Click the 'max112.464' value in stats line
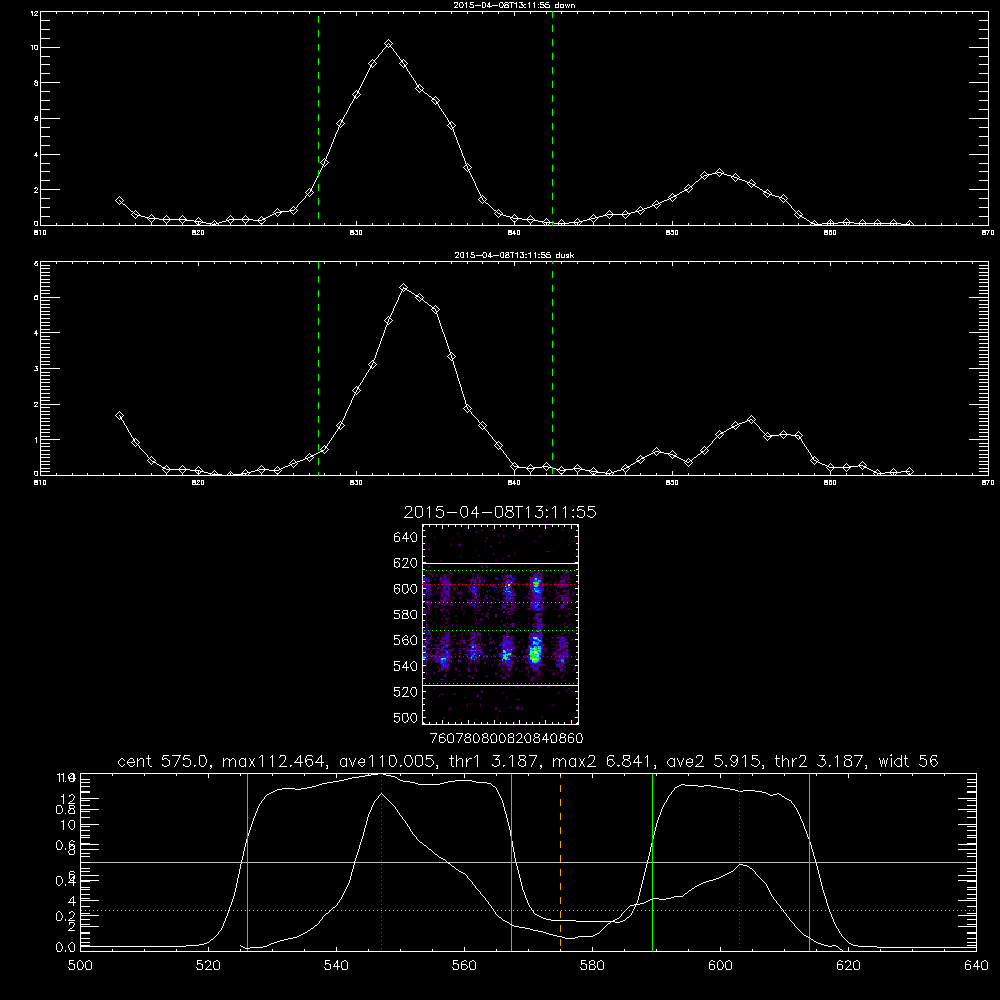The height and width of the screenshot is (1000, 1000). 274,761
